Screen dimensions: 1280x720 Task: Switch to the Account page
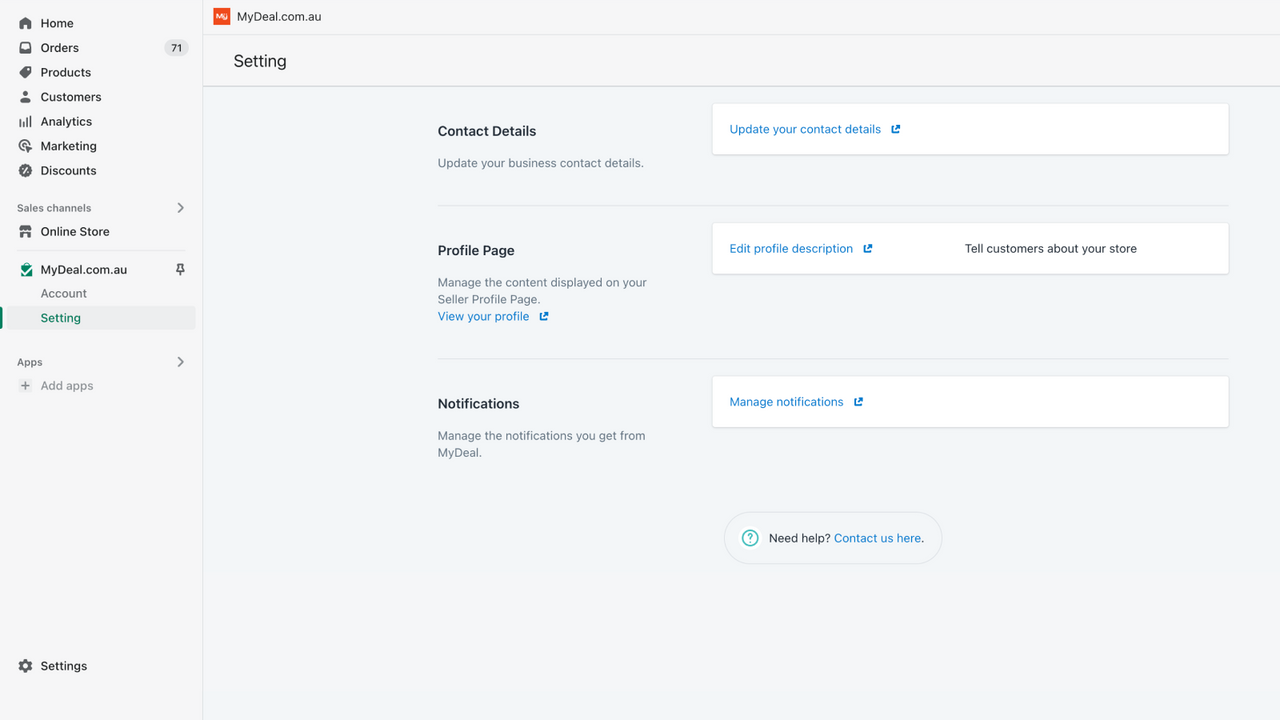coord(63,293)
